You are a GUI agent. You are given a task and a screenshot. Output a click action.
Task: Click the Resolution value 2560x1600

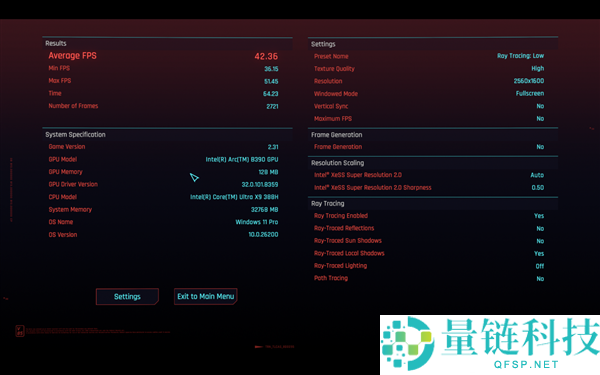[529, 81]
